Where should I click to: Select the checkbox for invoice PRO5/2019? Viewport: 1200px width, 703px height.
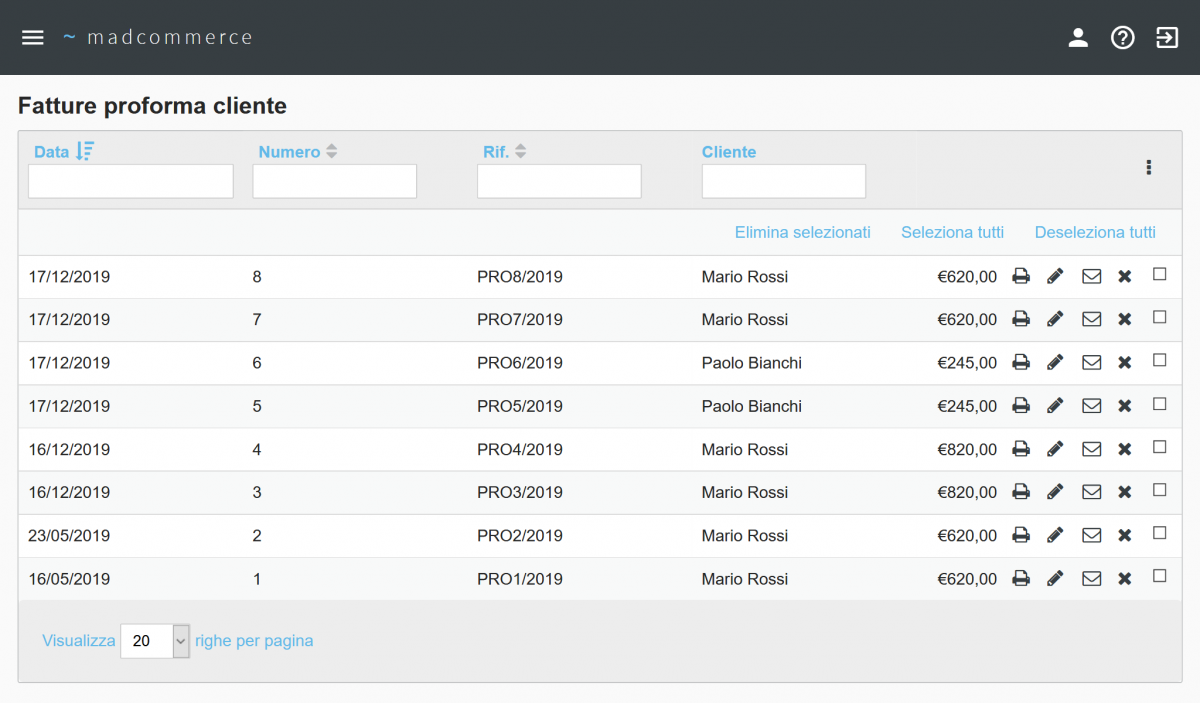click(1160, 404)
